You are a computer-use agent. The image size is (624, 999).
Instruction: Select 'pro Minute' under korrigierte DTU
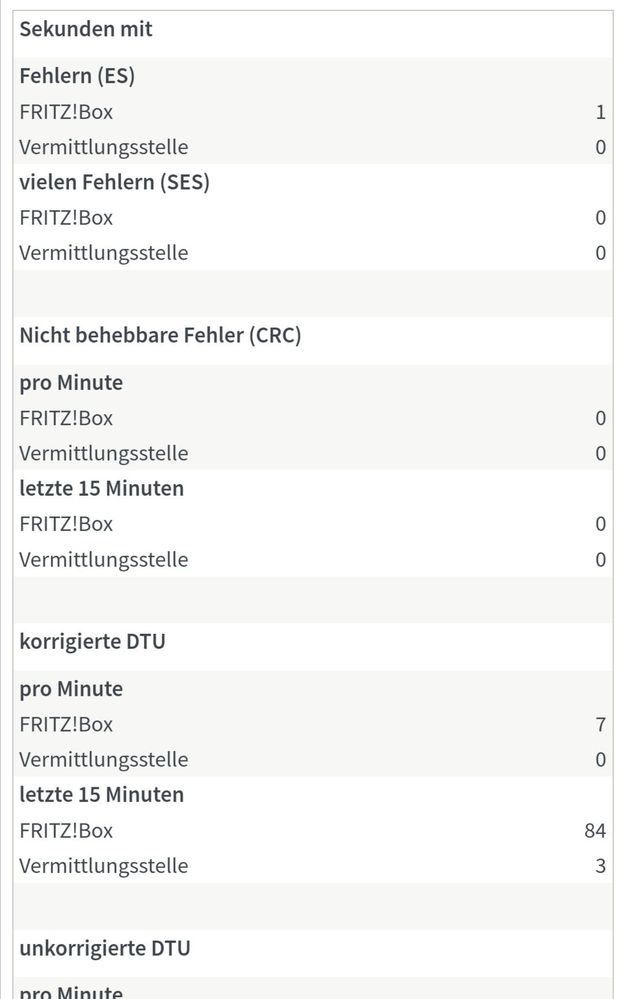coord(71,689)
